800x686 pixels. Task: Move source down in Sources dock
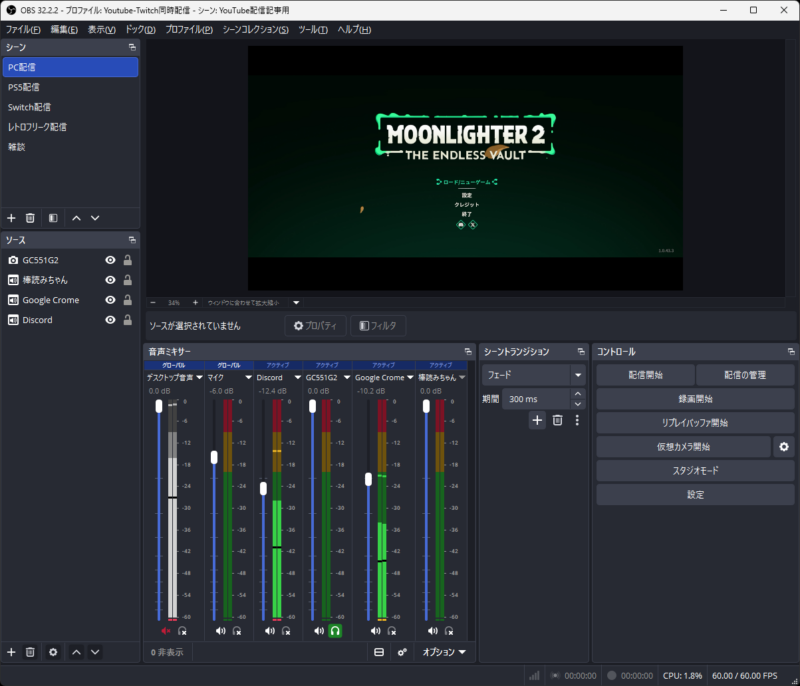[95, 652]
